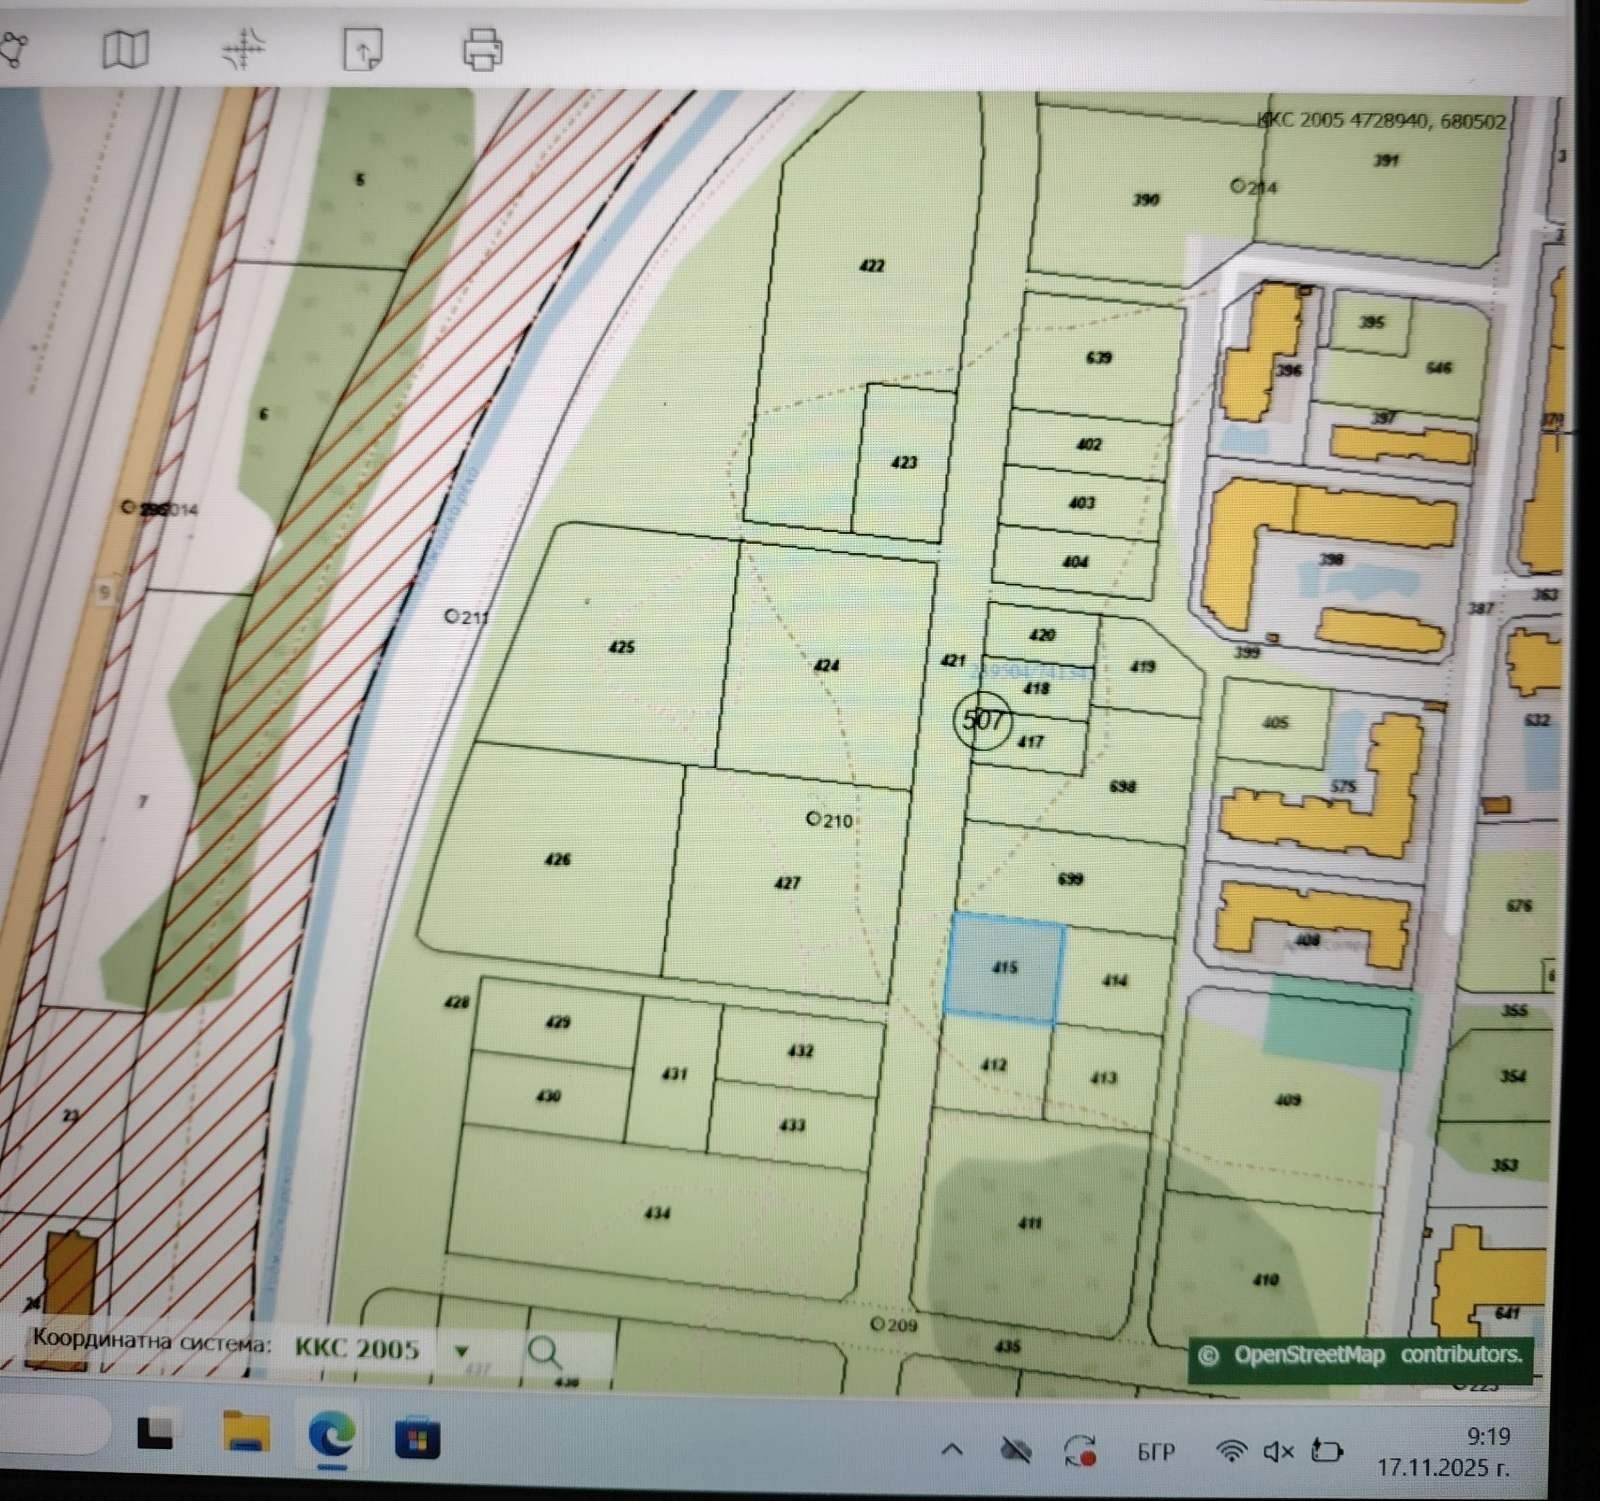Click the magnifier search icon by coordinate system
The height and width of the screenshot is (1501, 1600).
pos(544,1353)
